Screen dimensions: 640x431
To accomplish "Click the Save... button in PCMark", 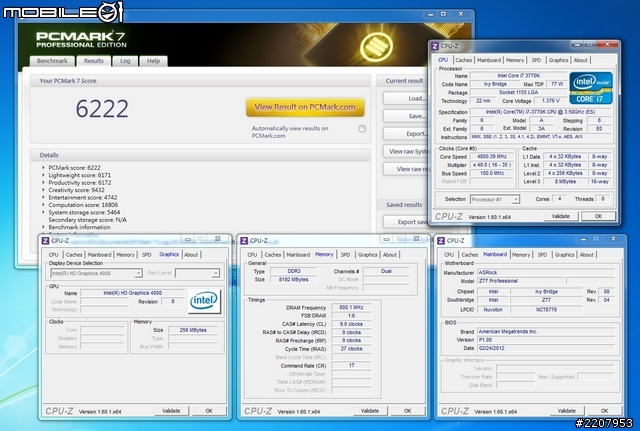I will point(404,116).
